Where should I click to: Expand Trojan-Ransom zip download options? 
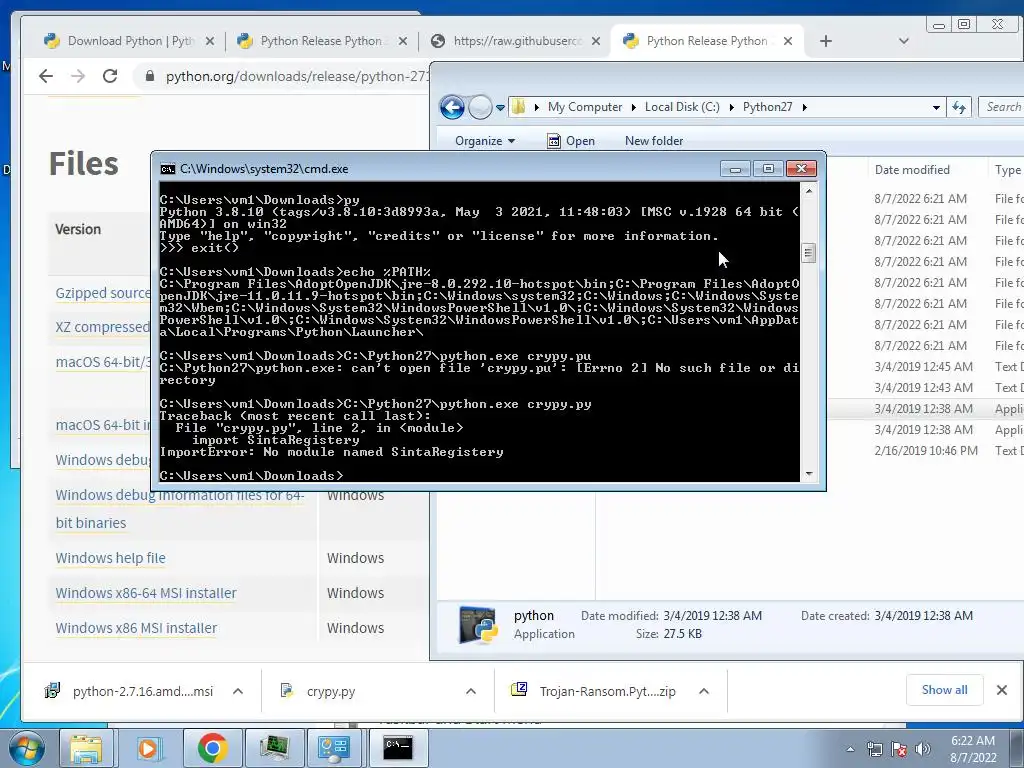pos(704,691)
